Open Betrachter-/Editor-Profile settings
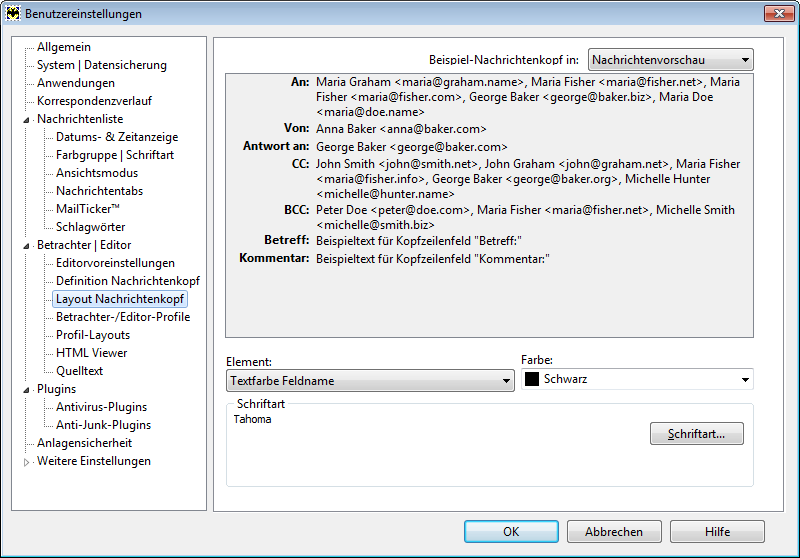 click(x=123, y=317)
